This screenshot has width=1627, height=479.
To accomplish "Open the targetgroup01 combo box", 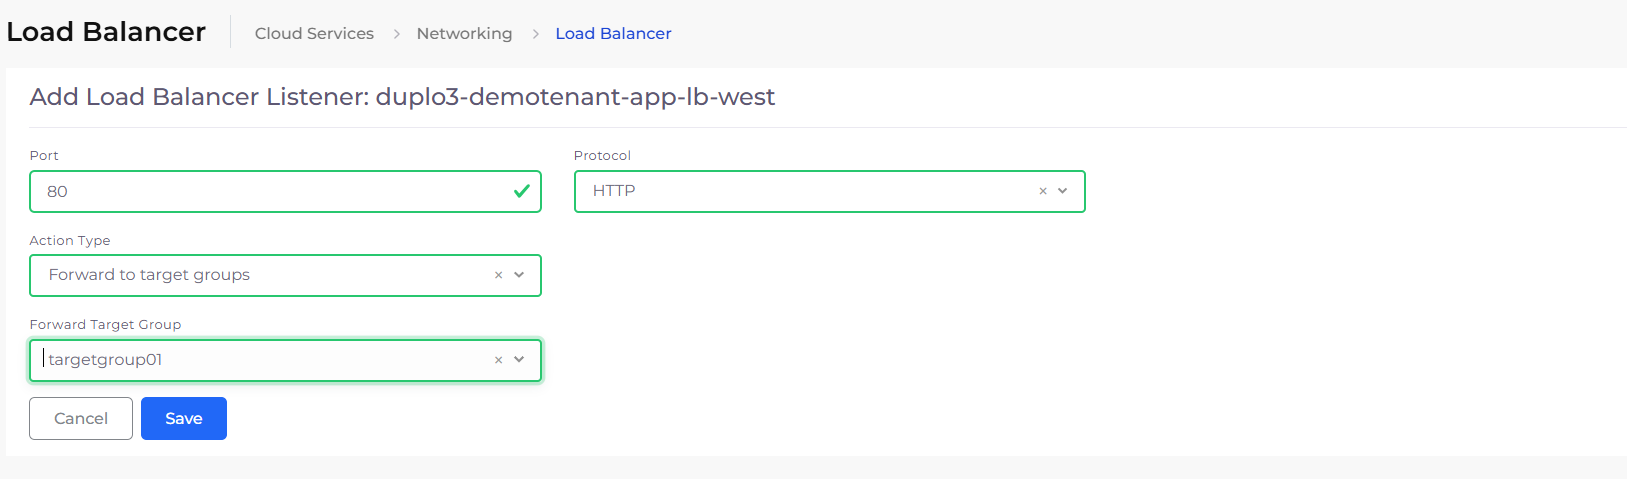I will click(x=285, y=360).
